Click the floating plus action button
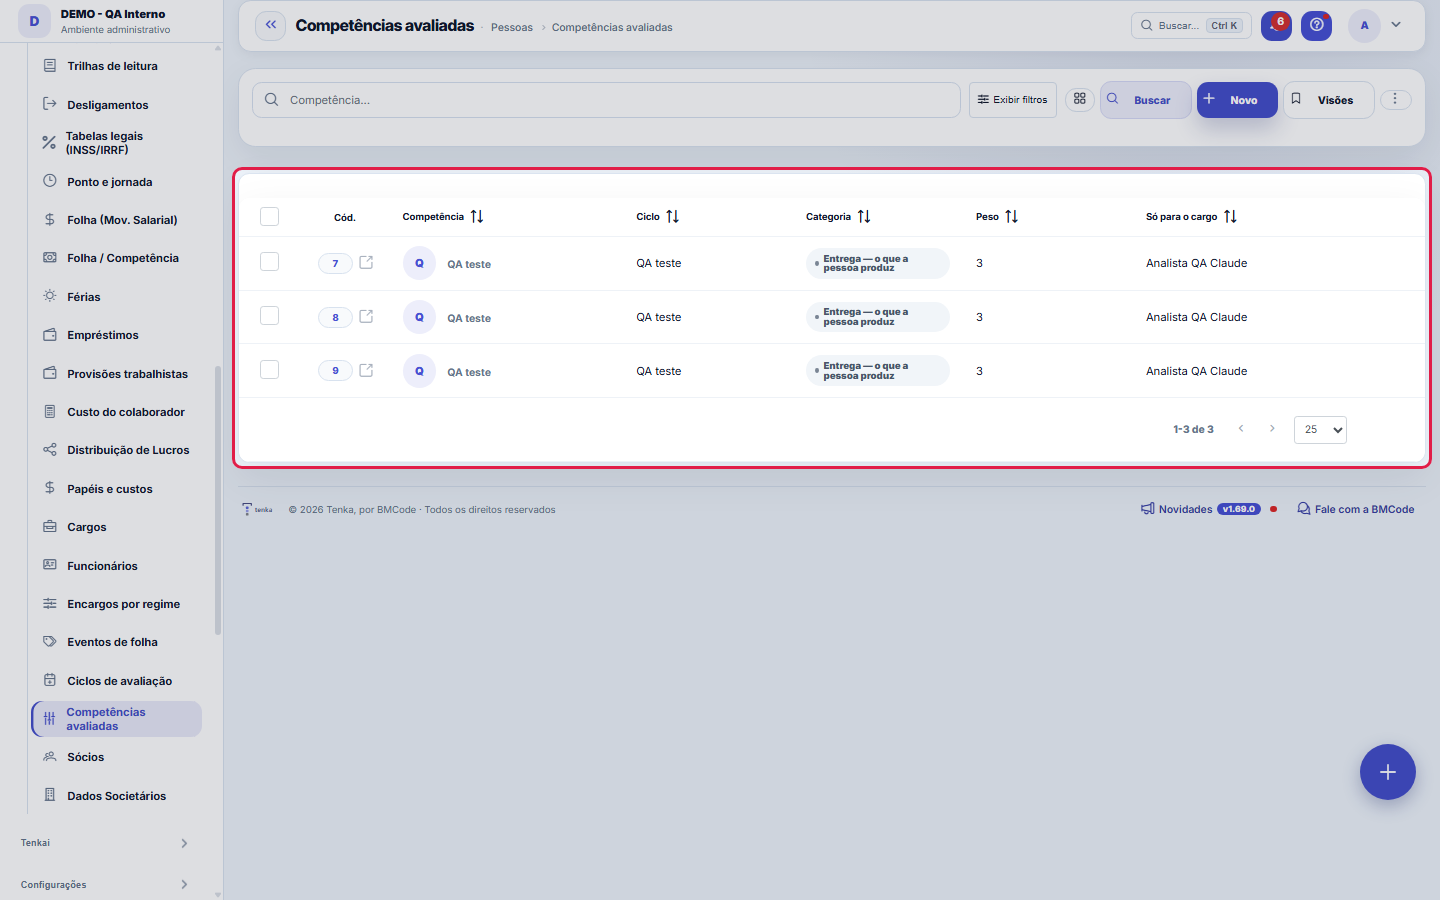This screenshot has height=900, width=1440. tap(1387, 772)
